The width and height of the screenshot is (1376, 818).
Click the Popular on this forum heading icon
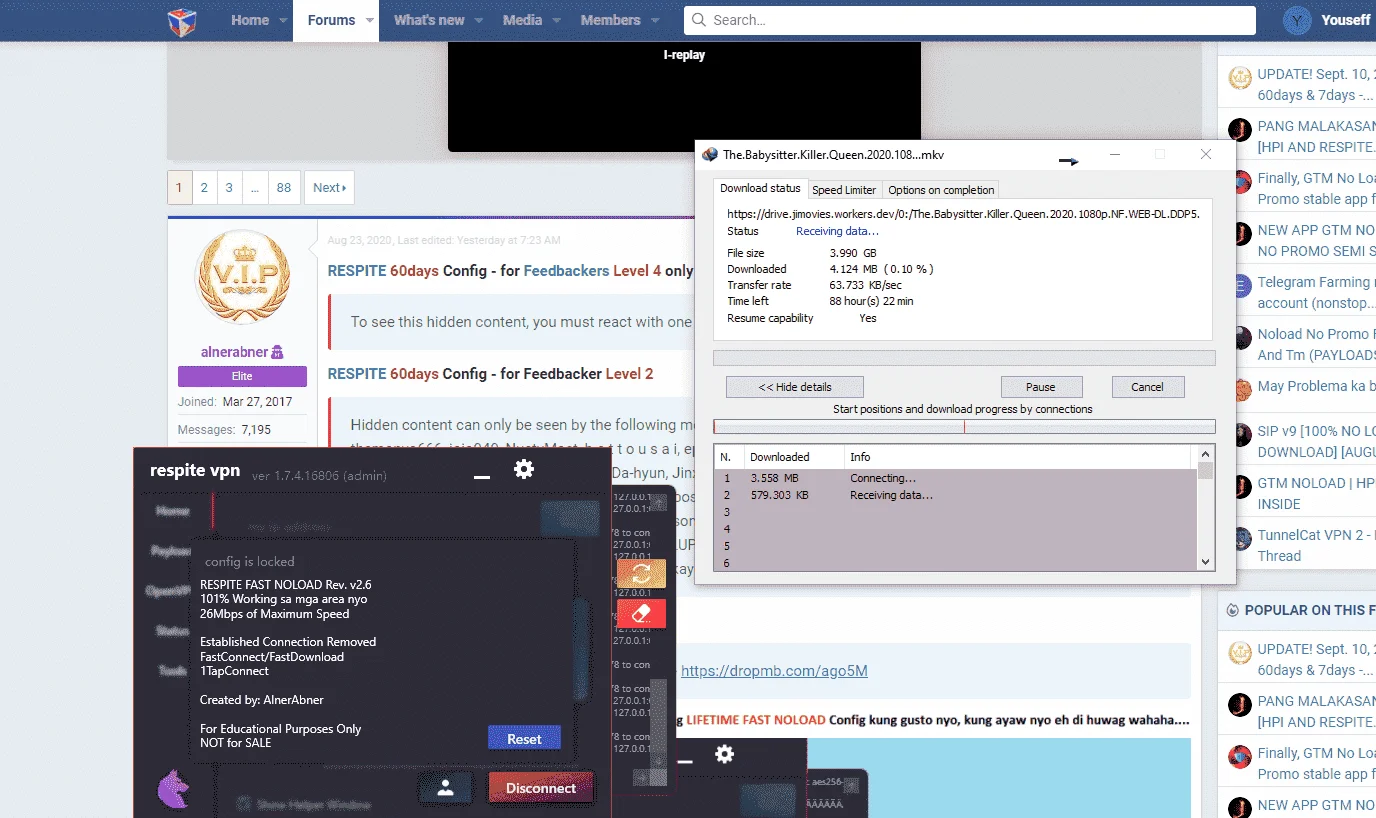[x=1232, y=610]
